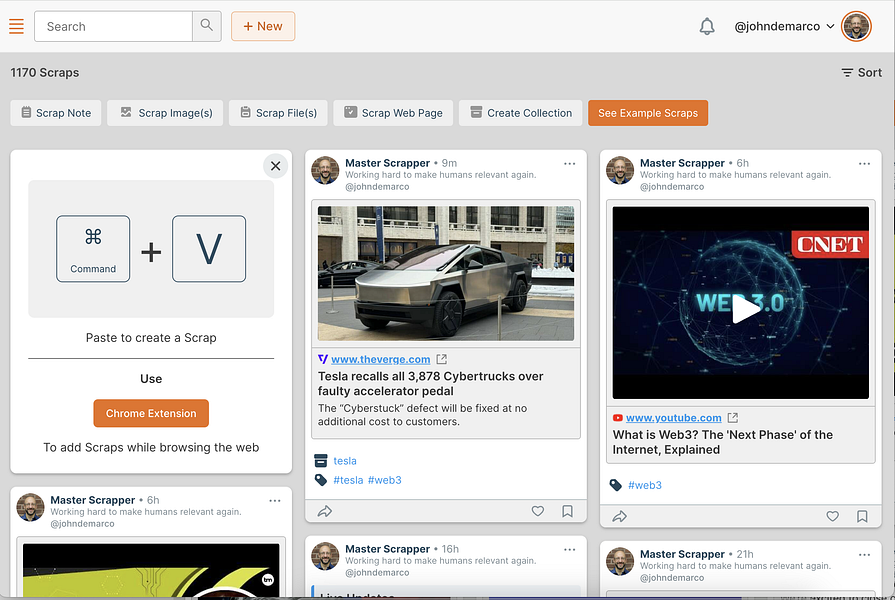Screen dimensions: 895x600
Task: Click Master Scrapper name on 9m scrap
Action: (x=388, y=163)
